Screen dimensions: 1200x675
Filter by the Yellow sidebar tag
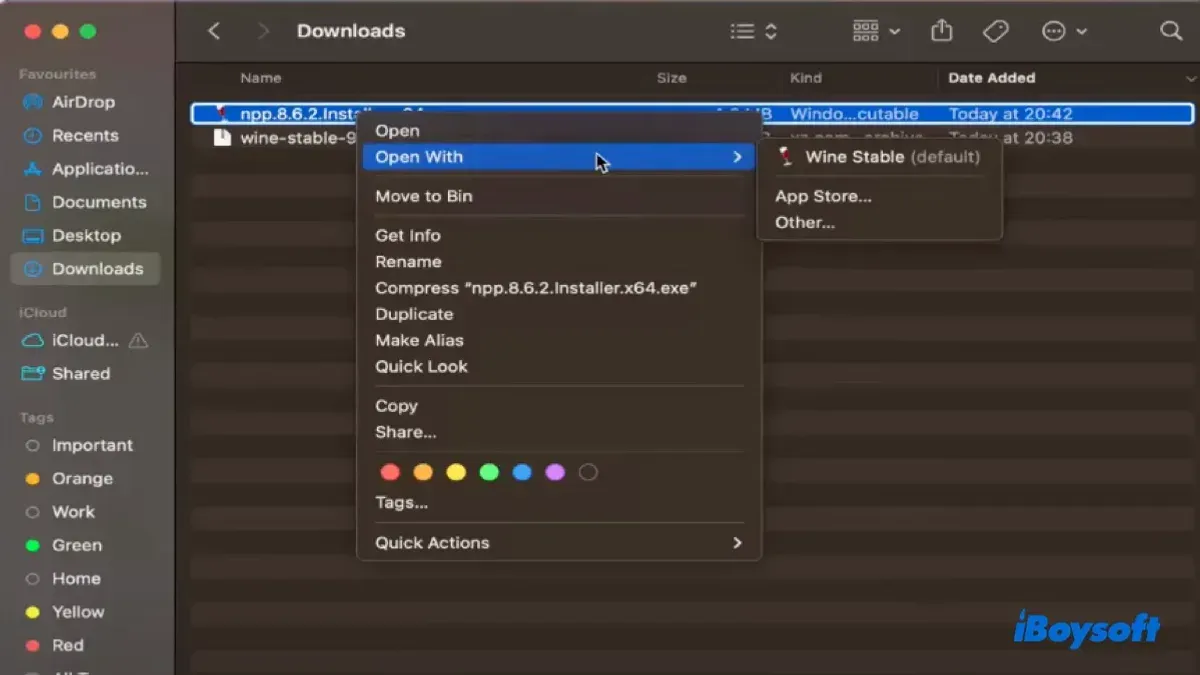(x=64, y=611)
